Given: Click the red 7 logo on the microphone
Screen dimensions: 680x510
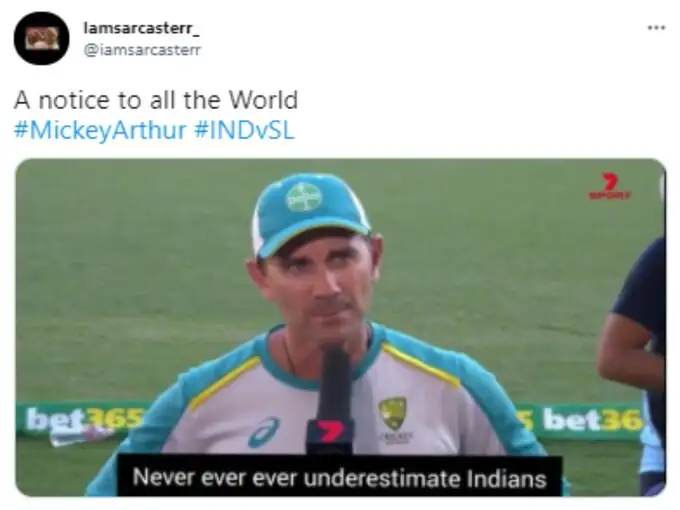Looking at the screenshot, I should (330, 432).
